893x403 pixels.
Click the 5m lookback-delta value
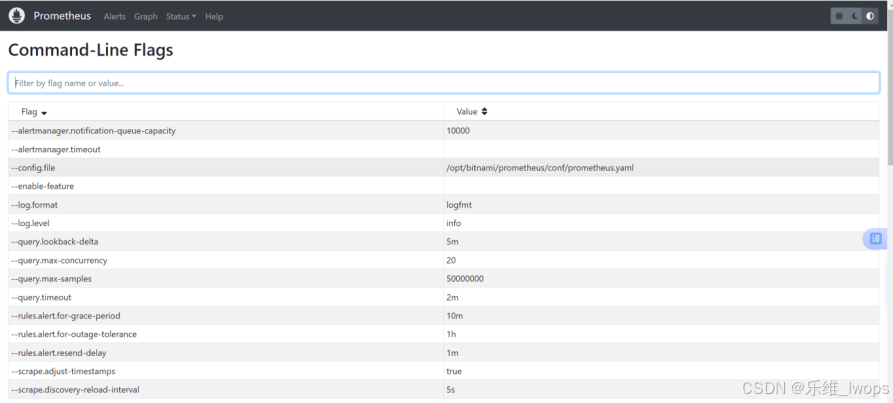coord(452,242)
